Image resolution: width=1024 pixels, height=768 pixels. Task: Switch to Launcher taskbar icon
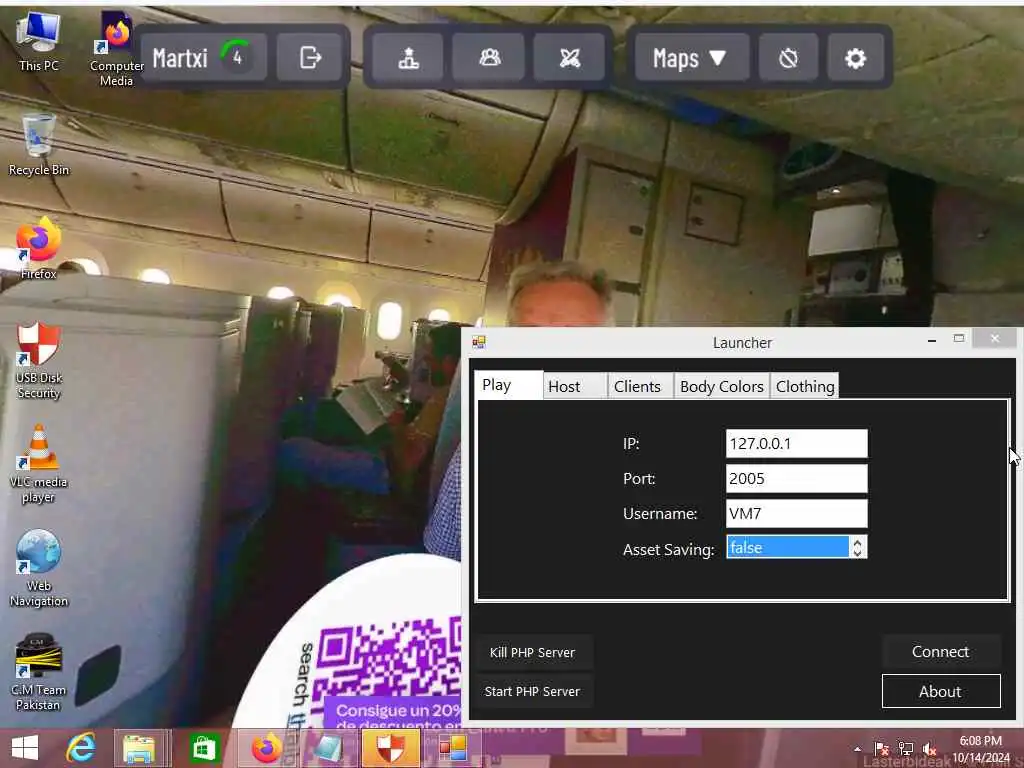point(453,747)
